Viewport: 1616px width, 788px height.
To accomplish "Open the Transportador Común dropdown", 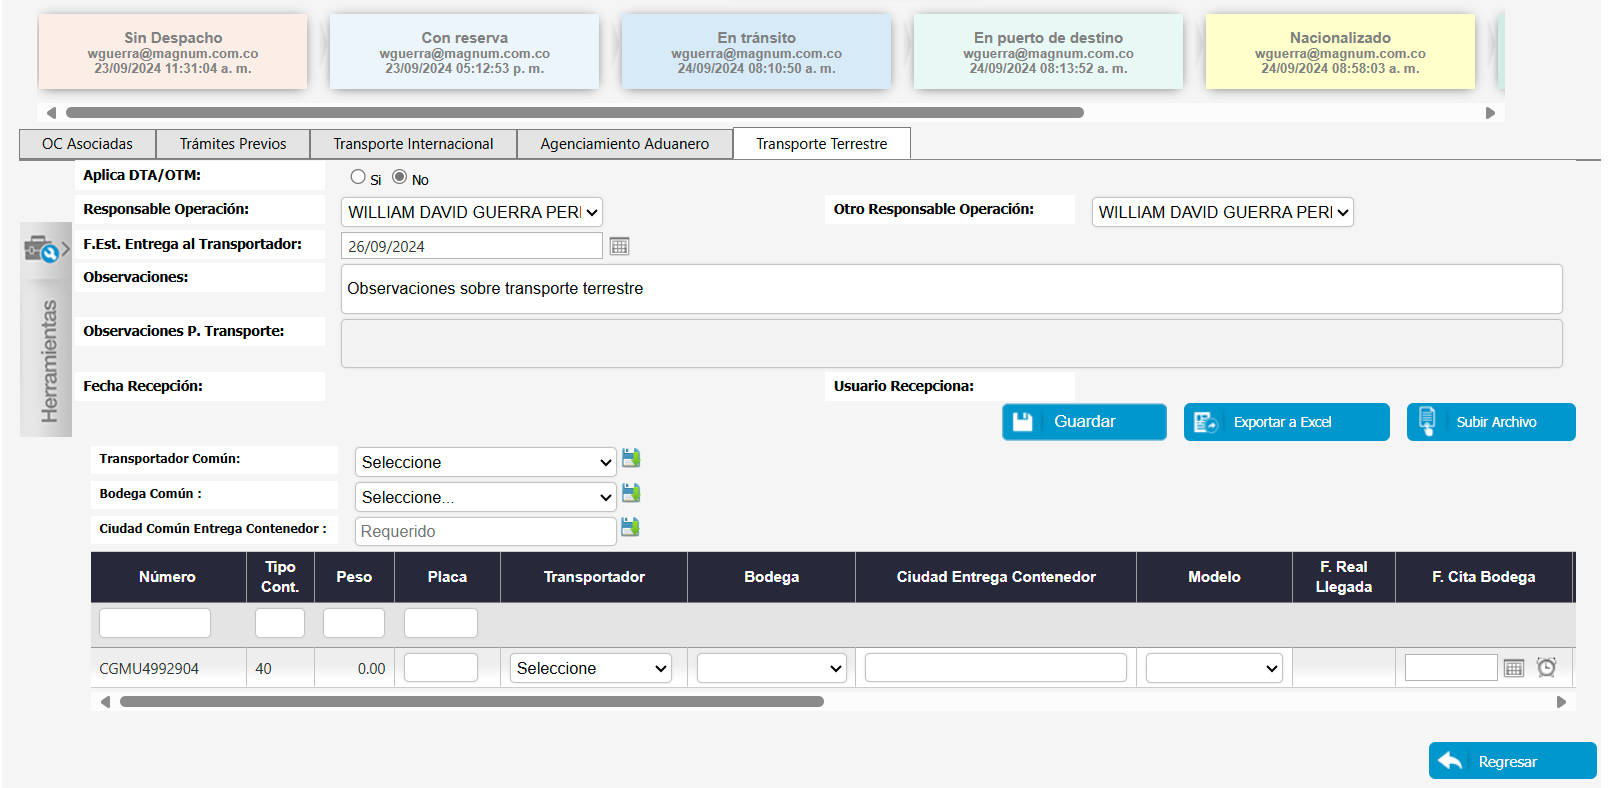I will [486, 462].
